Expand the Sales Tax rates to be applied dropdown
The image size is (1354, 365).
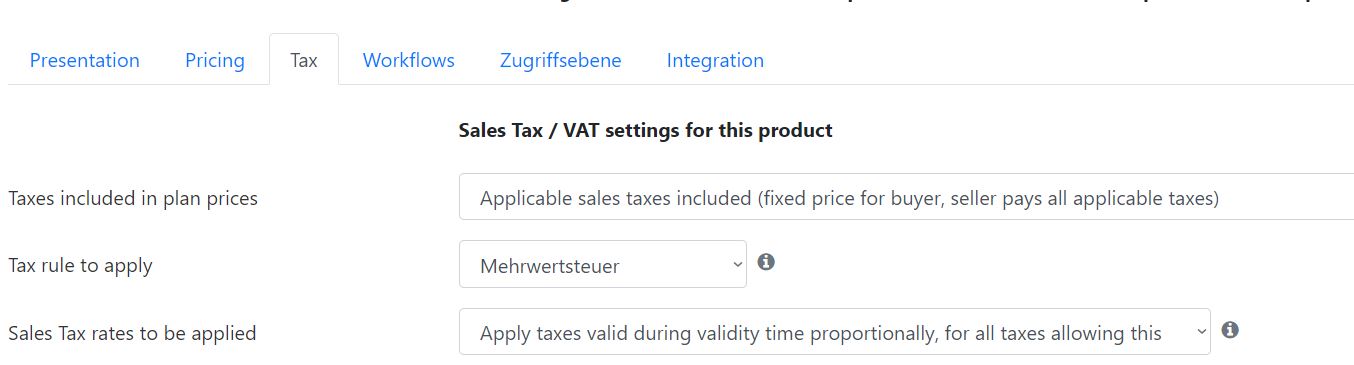(835, 331)
